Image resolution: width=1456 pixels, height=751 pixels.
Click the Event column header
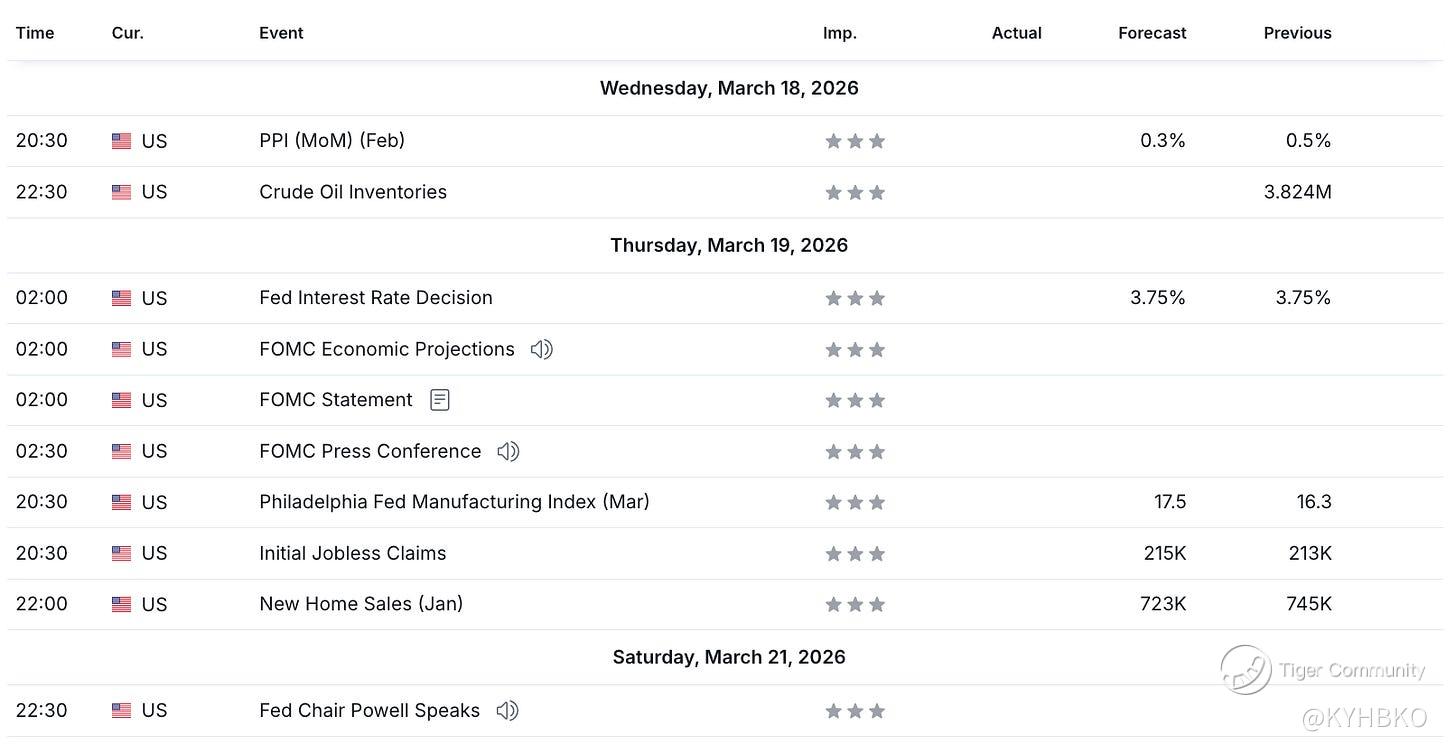[281, 33]
